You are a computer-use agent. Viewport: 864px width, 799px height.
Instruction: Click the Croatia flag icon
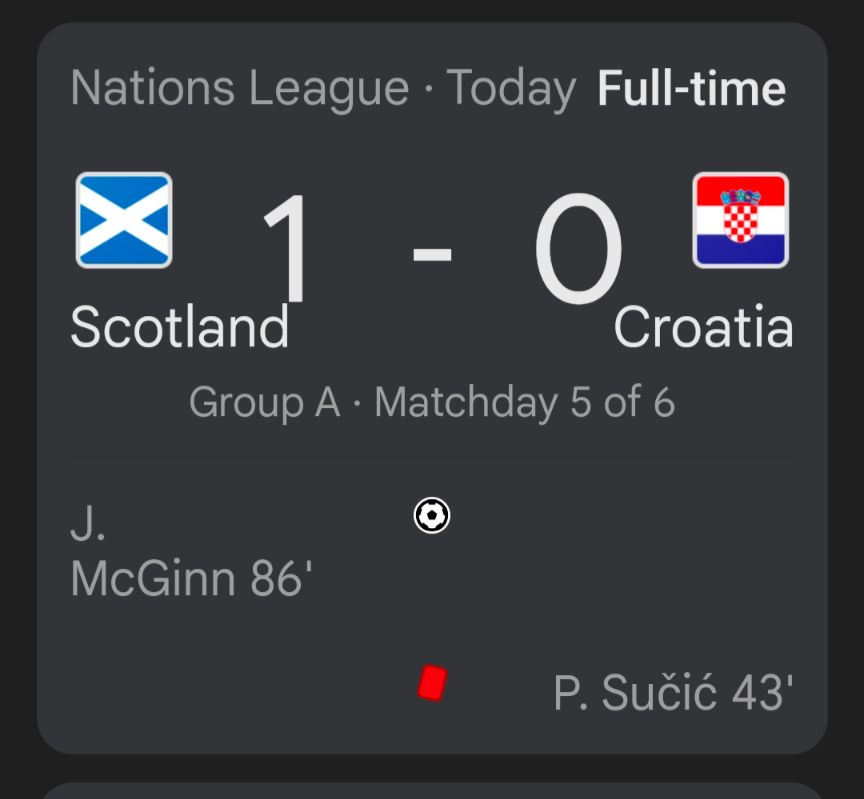[x=741, y=220]
